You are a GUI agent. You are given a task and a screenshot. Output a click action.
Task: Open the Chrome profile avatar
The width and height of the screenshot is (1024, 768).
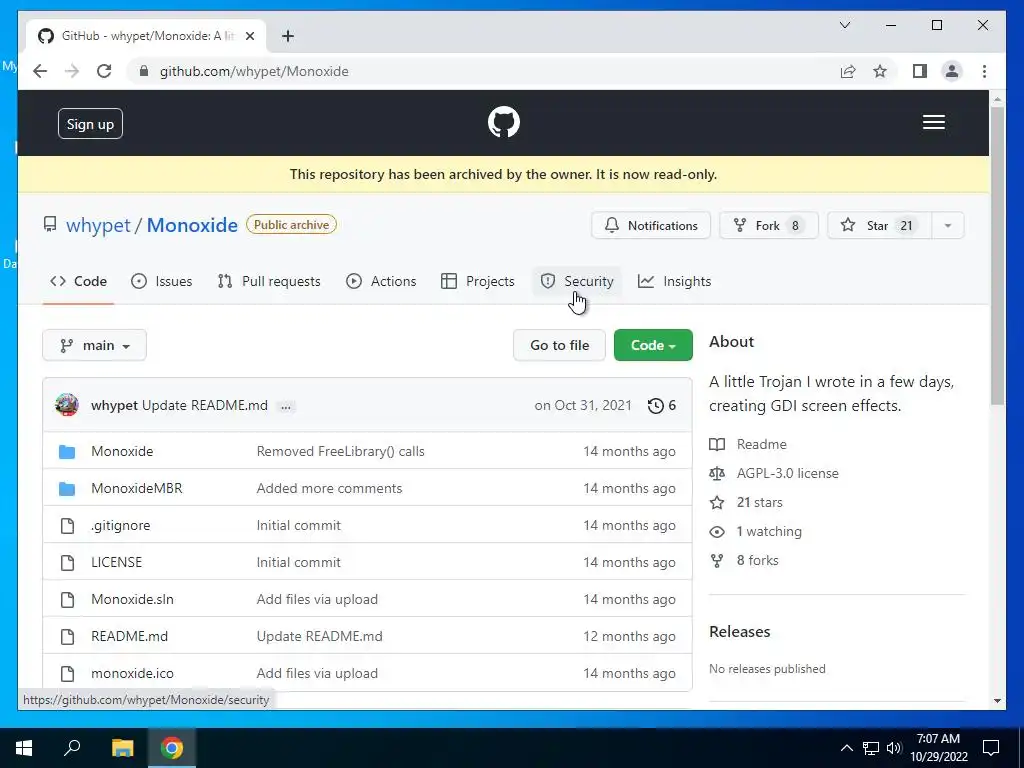[x=952, y=71]
